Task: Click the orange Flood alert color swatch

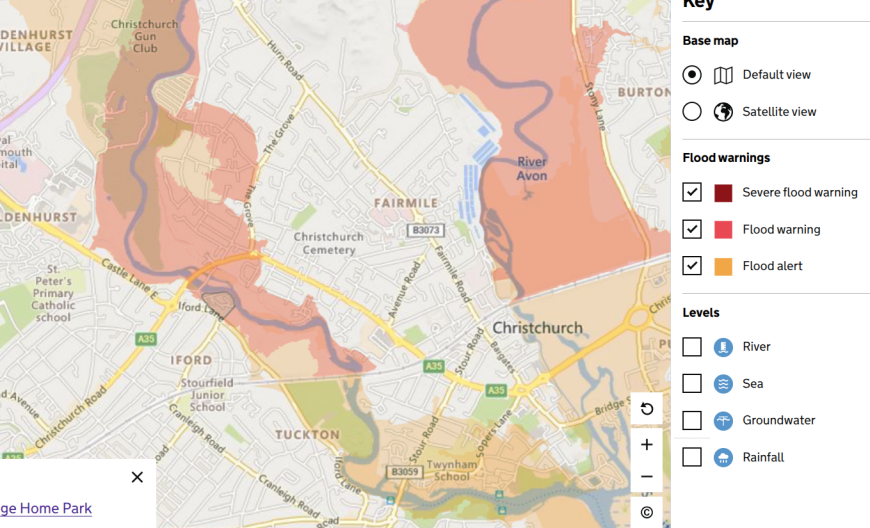Action: tap(723, 266)
